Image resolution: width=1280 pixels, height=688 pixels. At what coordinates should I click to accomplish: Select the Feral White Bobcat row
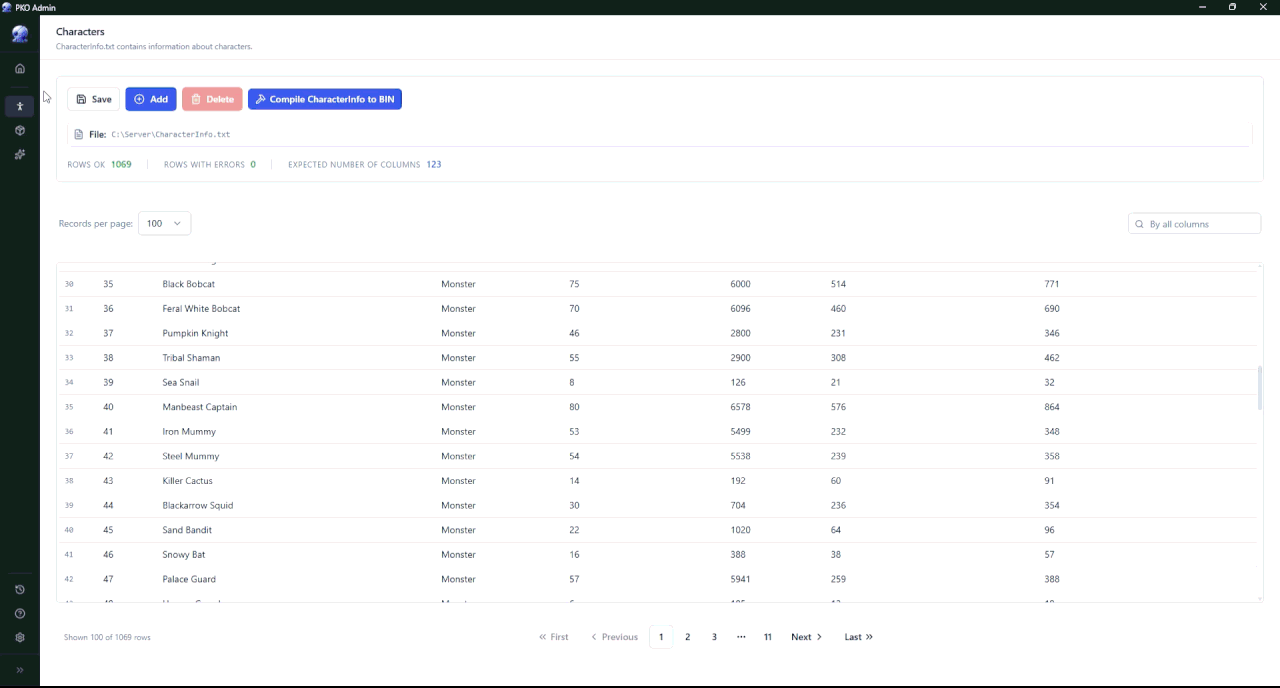click(658, 309)
